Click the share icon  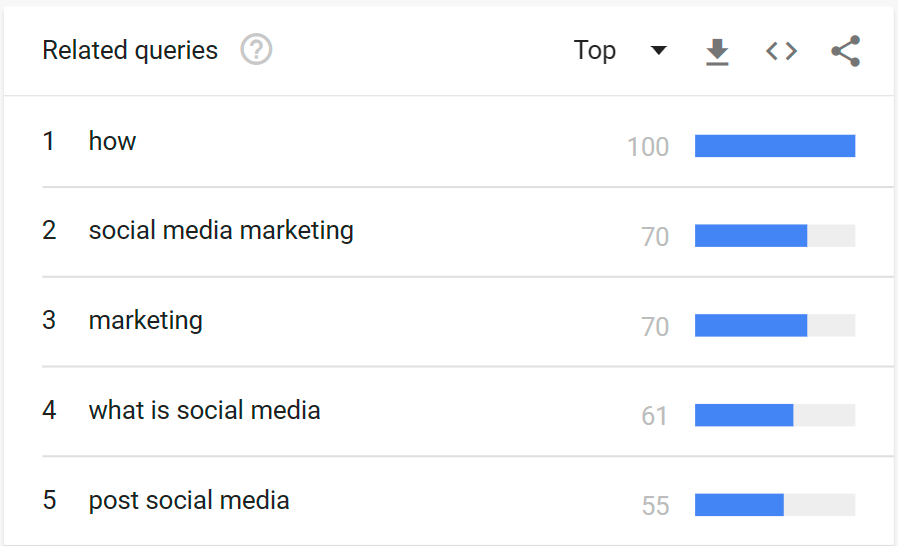click(846, 51)
